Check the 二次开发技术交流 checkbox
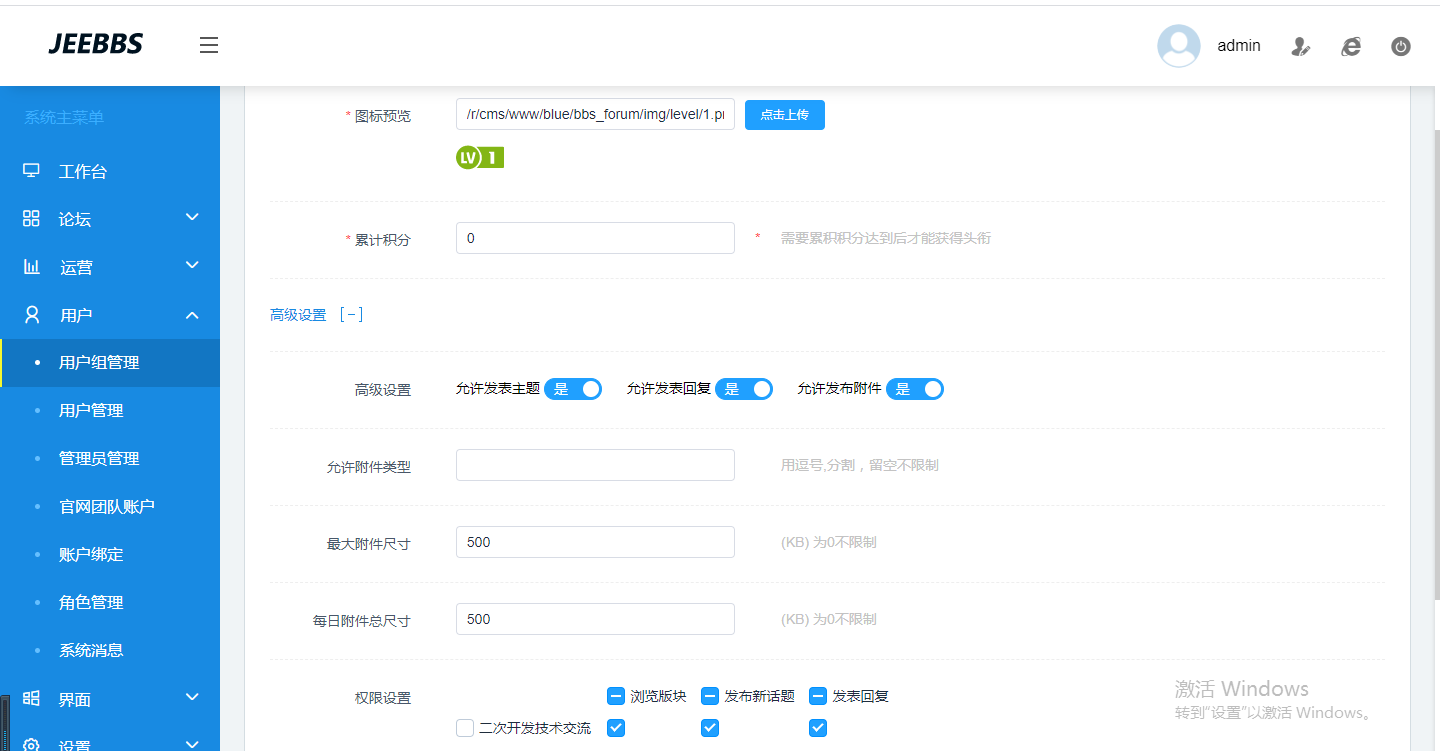This screenshot has height=751, width=1440. coord(465,728)
